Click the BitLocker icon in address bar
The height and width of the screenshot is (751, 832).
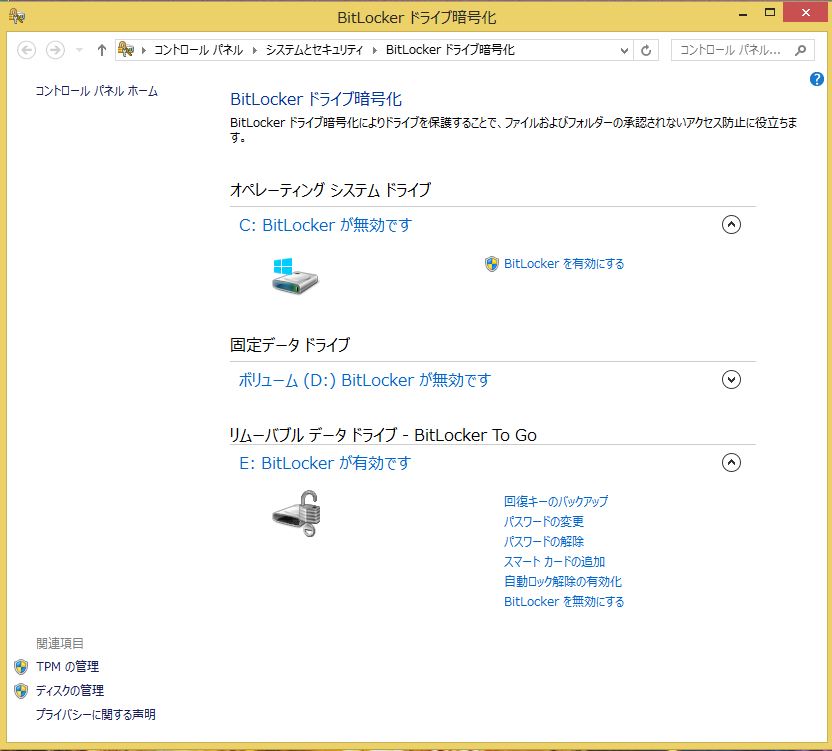[126, 49]
